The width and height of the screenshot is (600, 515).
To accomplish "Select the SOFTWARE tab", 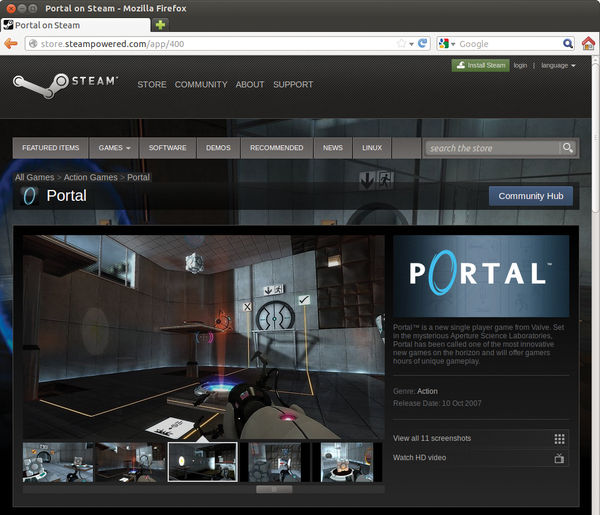I will click(x=168, y=148).
